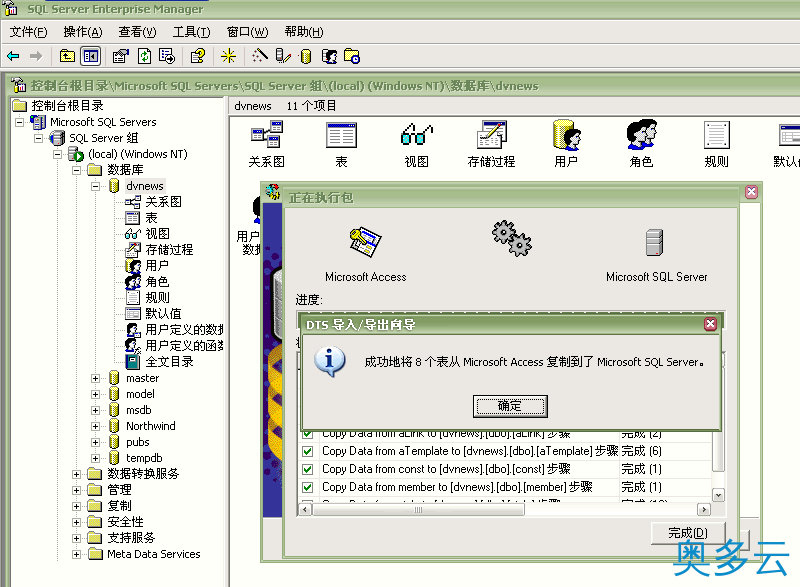Open the 表 icon in dvnews pane
Image resolution: width=800 pixels, height=587 pixels.
341,135
